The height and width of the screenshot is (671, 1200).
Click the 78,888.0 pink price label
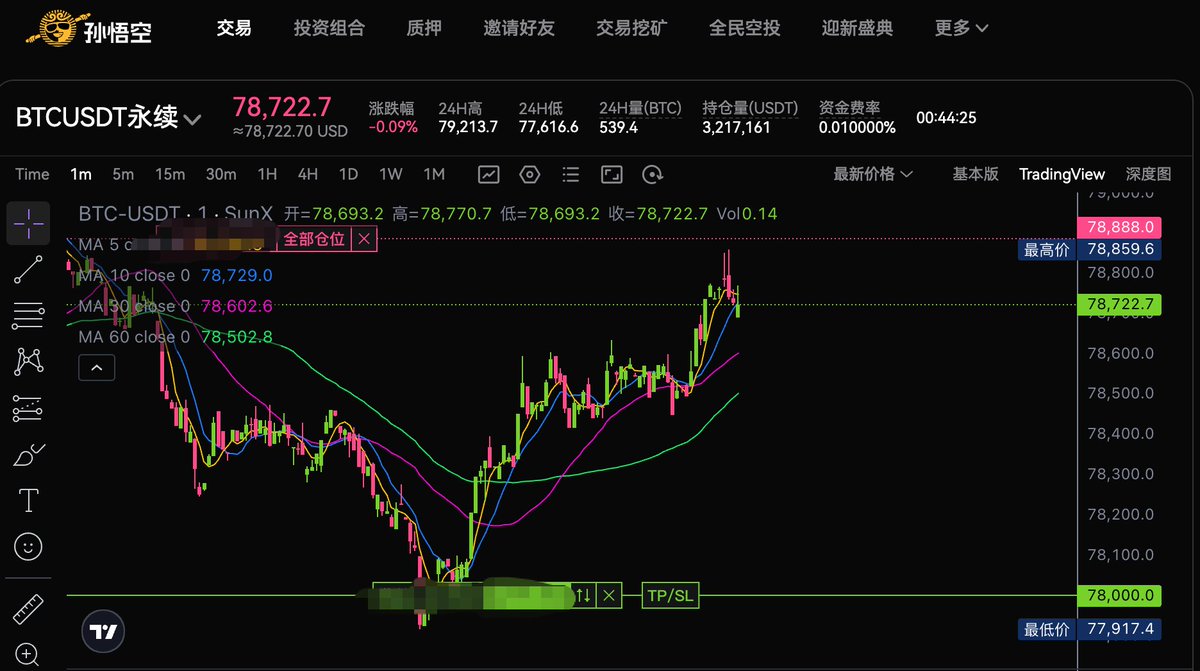coord(1120,227)
